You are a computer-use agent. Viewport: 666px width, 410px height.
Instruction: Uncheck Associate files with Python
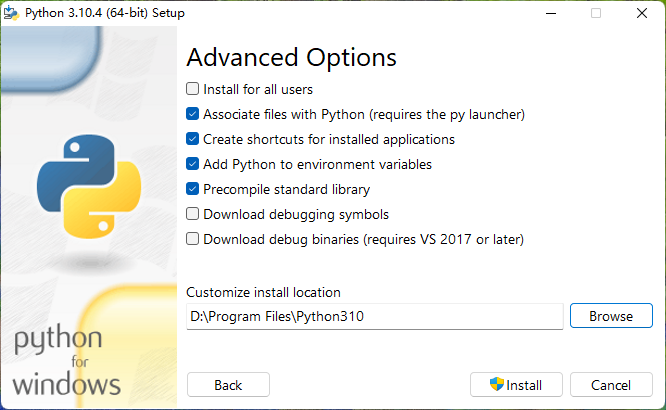coord(192,114)
